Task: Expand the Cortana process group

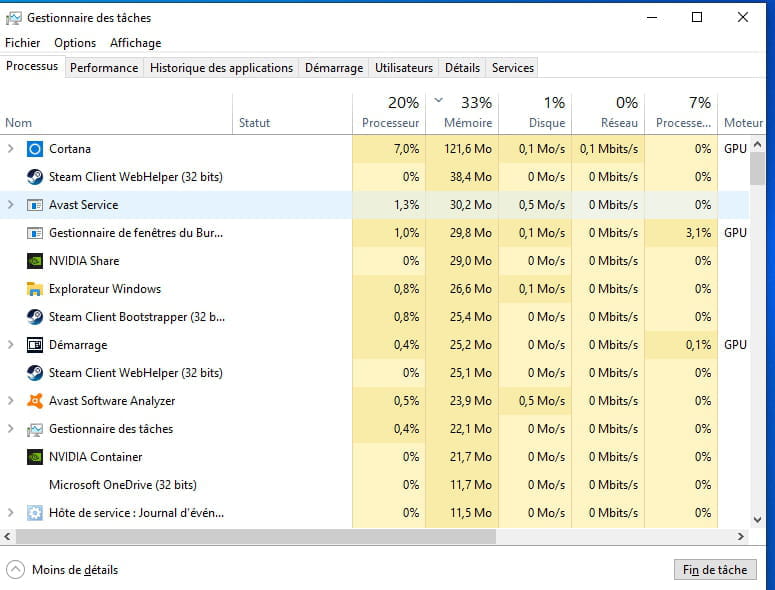Action: pyautogui.click(x=11, y=149)
